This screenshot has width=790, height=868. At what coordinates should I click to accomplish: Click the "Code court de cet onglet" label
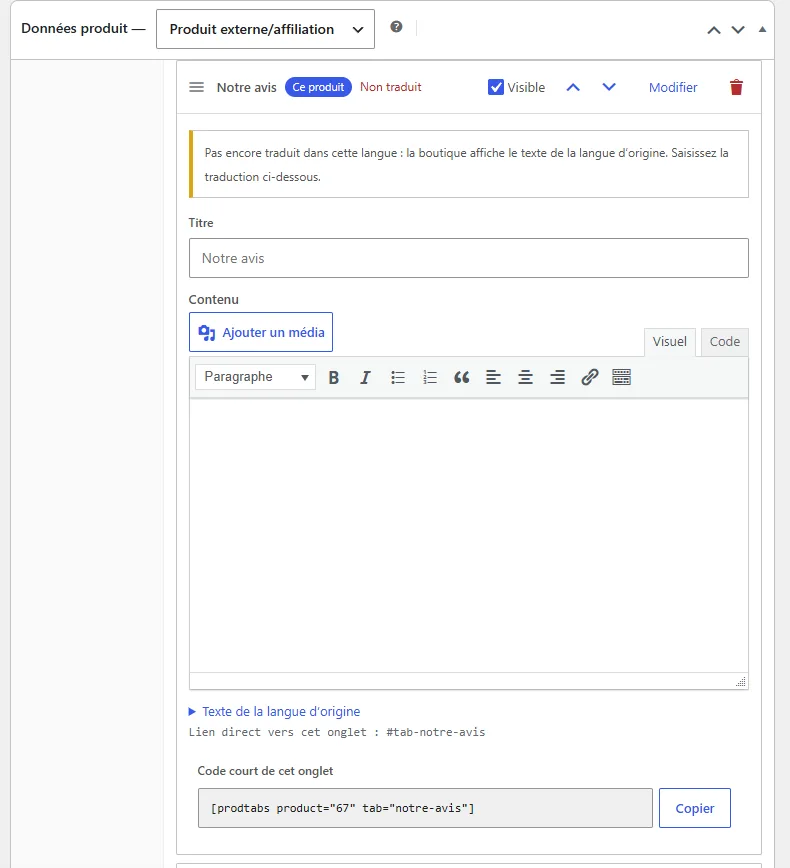point(265,771)
